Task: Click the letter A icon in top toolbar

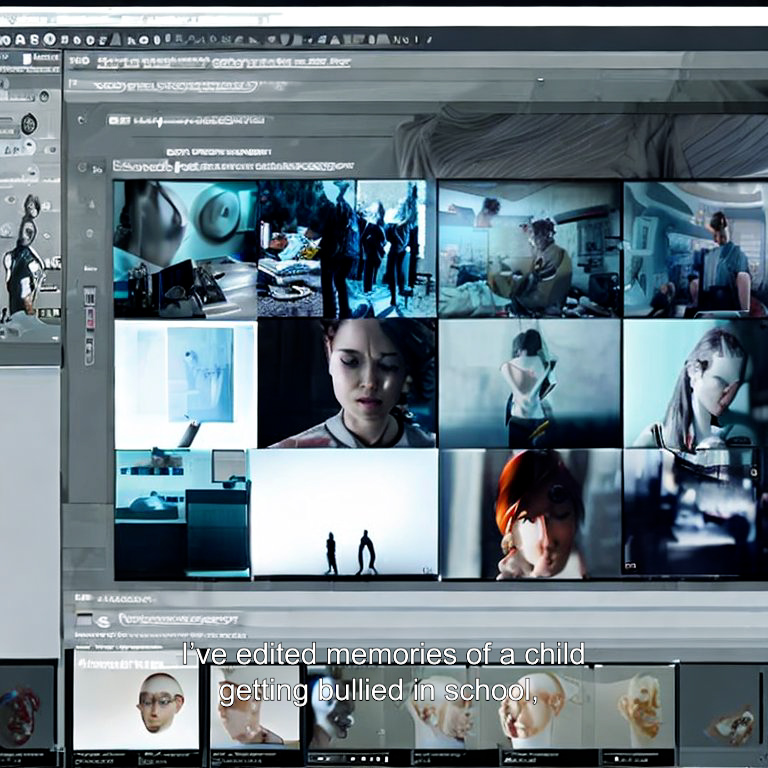Action: (x=20, y=40)
